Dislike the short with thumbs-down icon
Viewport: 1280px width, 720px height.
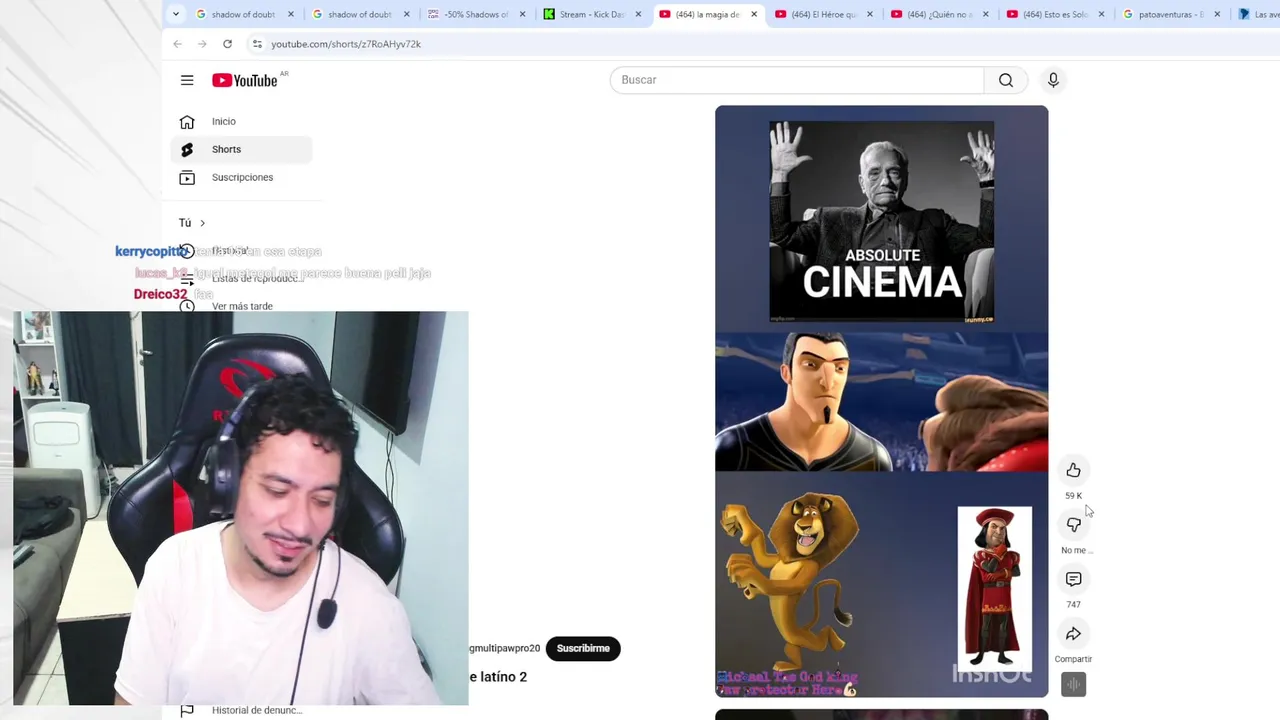pos(1073,525)
